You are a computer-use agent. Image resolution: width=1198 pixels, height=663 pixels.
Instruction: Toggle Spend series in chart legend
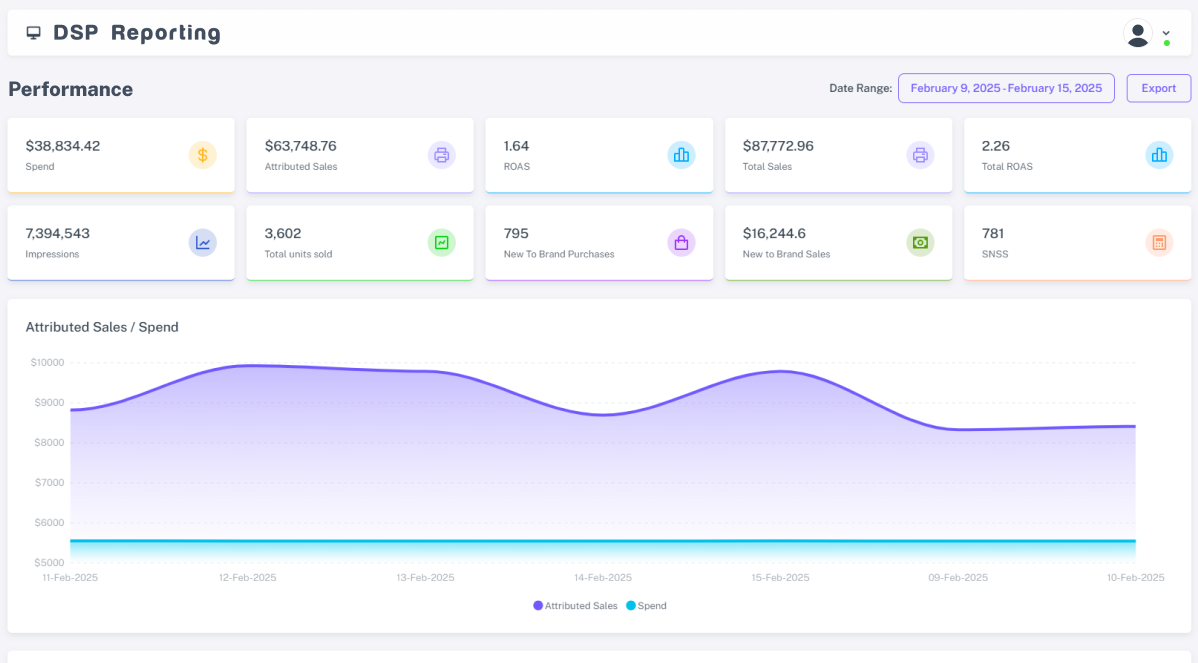(646, 606)
